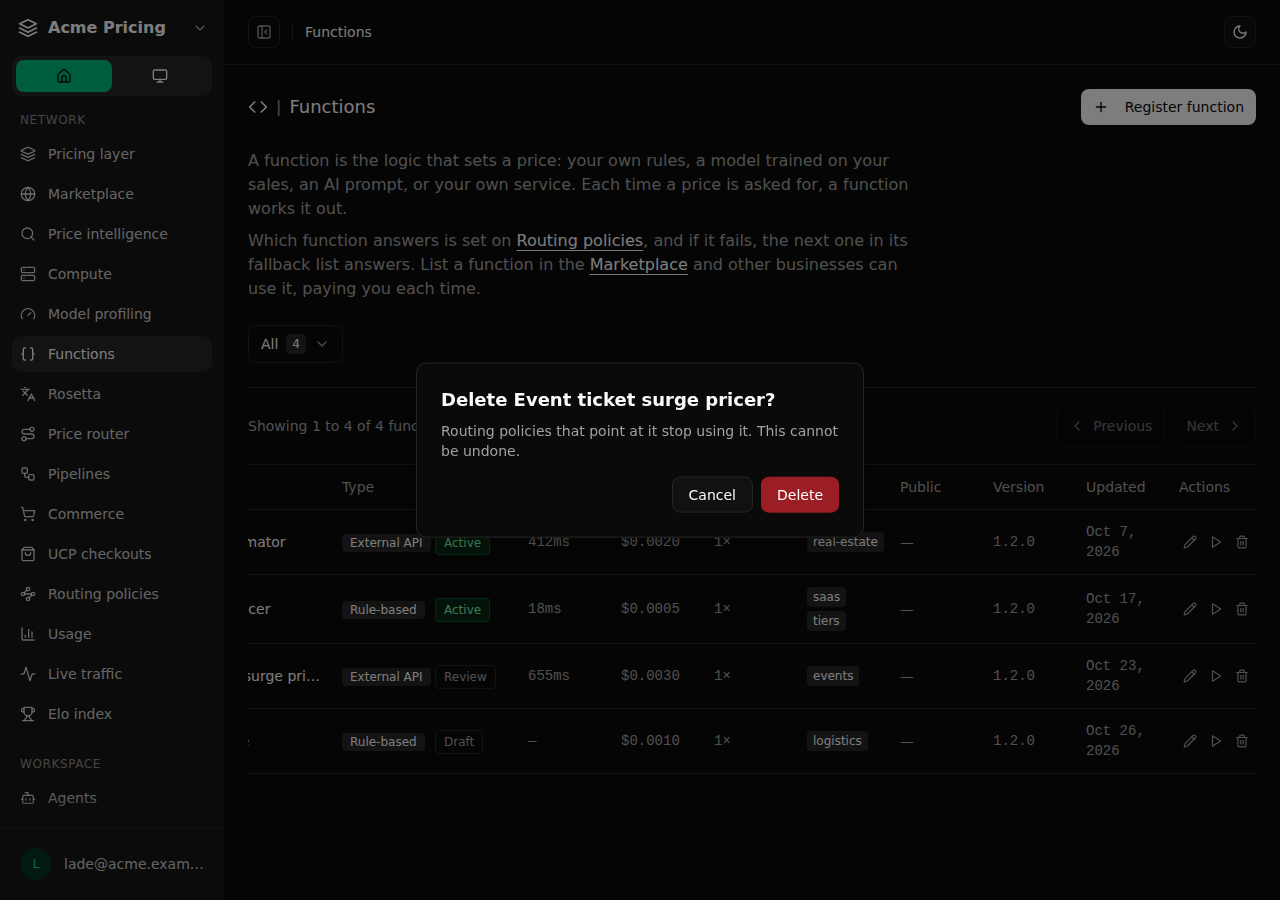This screenshot has width=1280, height=900.
Task: Open Commerce cart page
Action: [112, 514]
